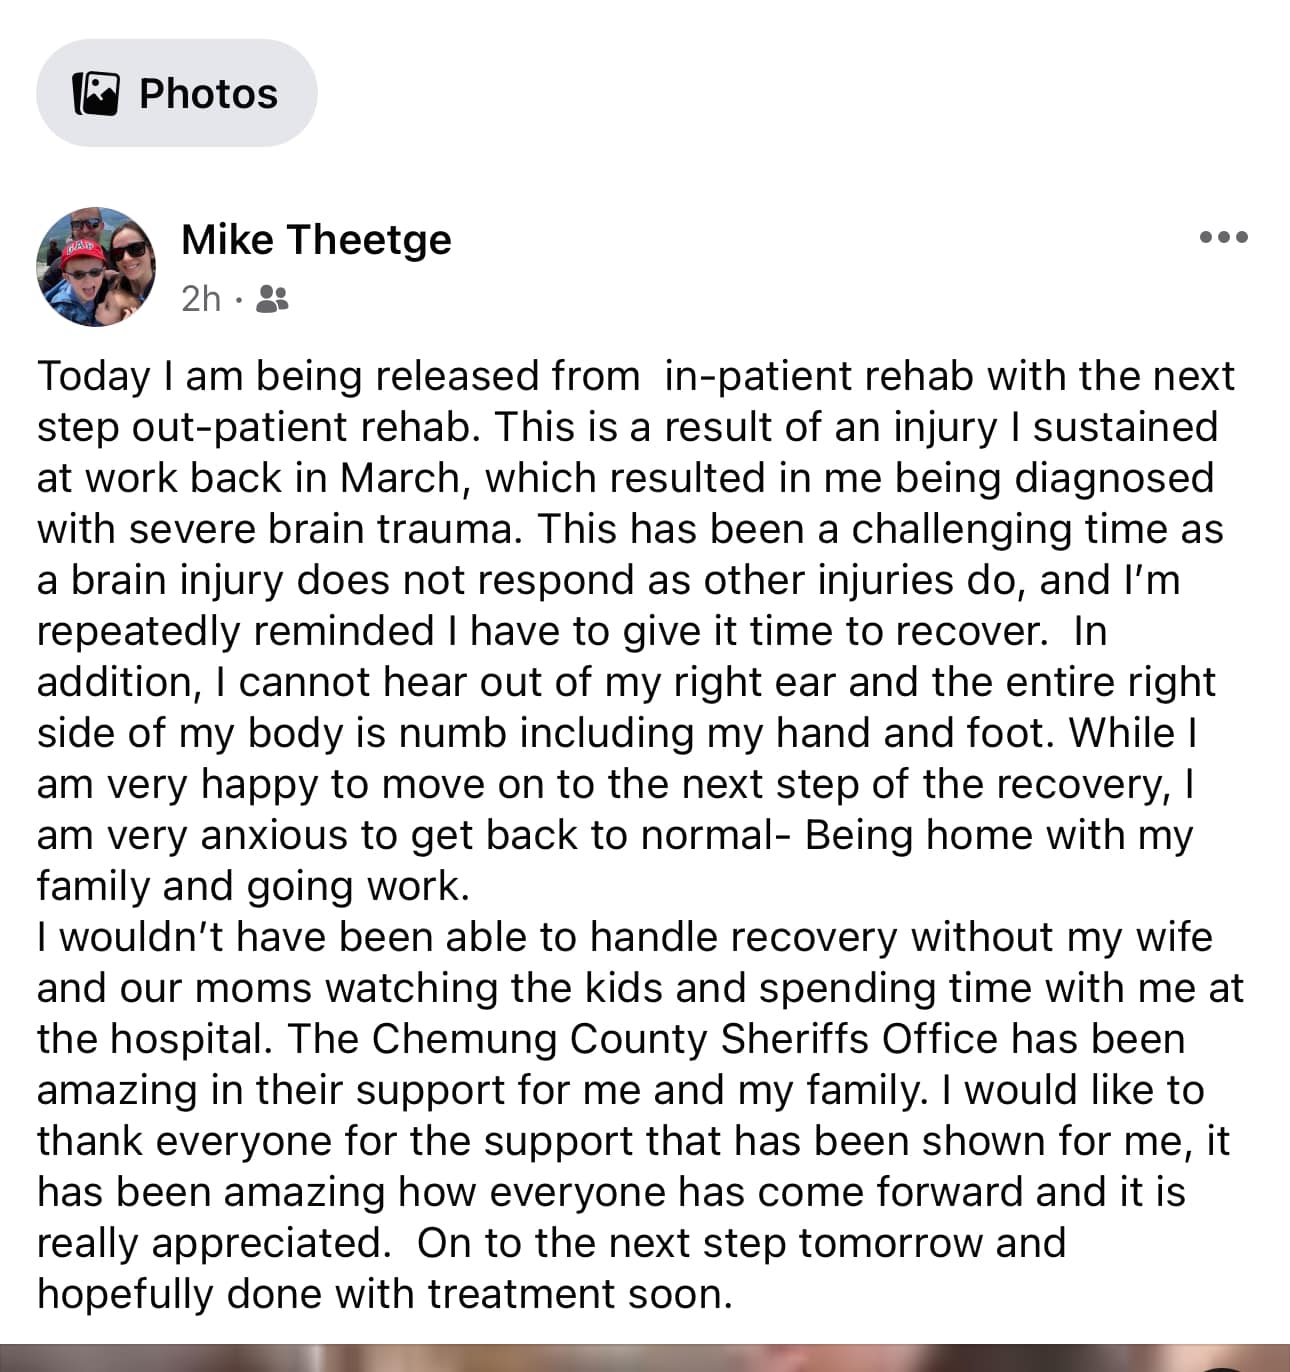Click the "family and going work." line
Image resolution: width=1290 pixels, height=1372 pixels.
[253, 887]
